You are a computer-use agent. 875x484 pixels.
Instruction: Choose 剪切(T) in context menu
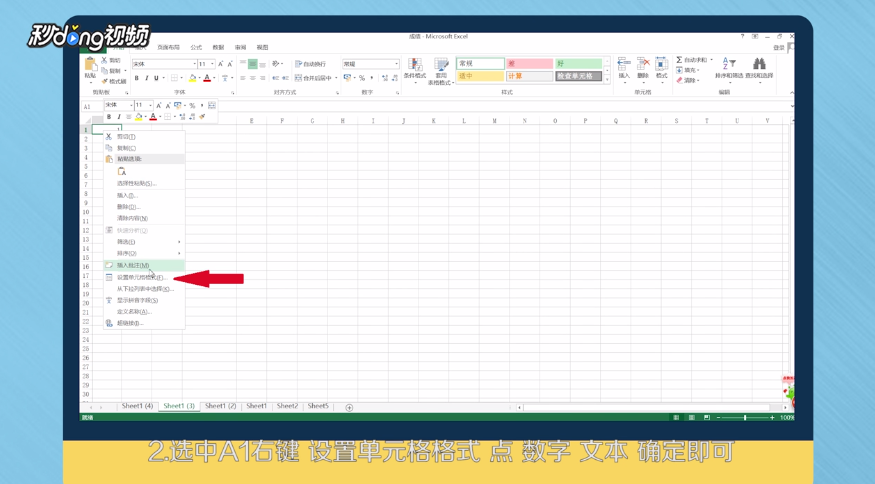click(x=144, y=137)
